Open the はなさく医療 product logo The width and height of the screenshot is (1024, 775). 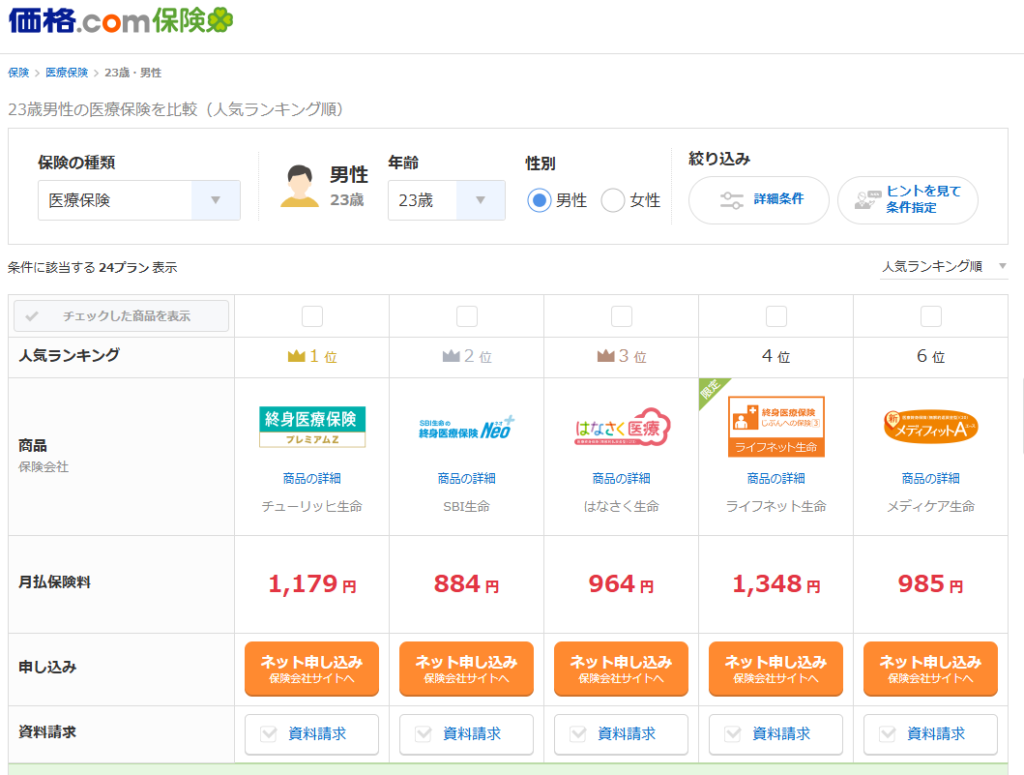click(x=622, y=428)
